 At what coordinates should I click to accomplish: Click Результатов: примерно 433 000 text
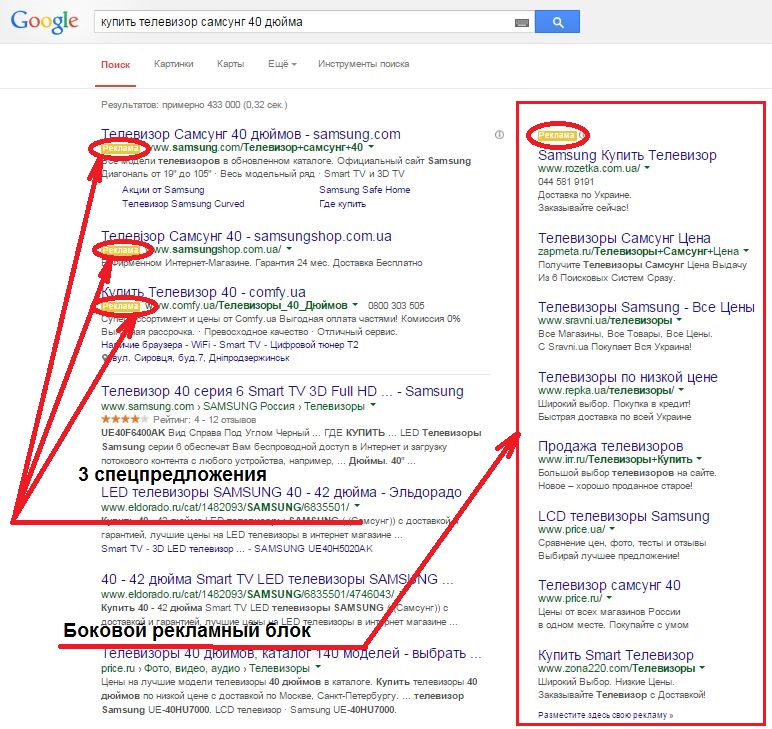[x=194, y=105]
